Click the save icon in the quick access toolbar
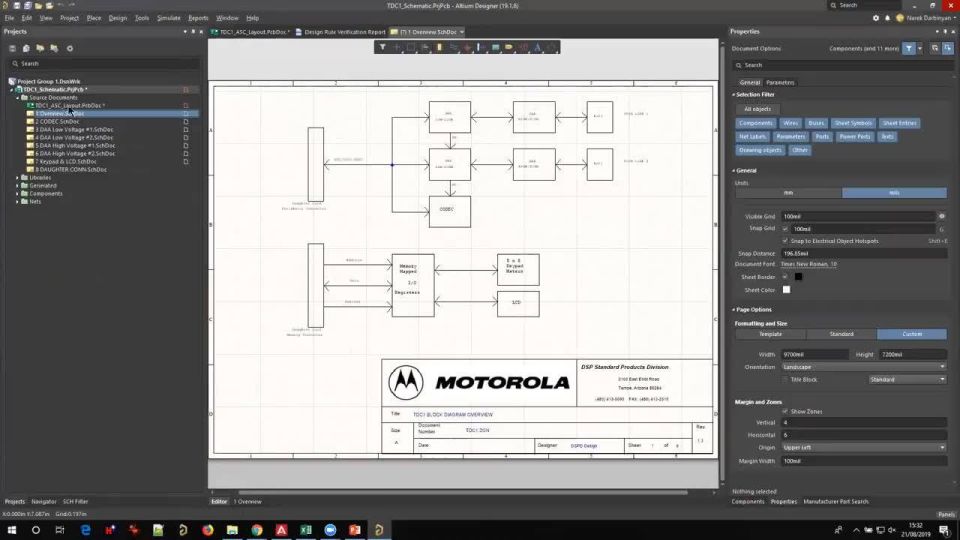The height and width of the screenshot is (540, 960). (x=17, y=6)
